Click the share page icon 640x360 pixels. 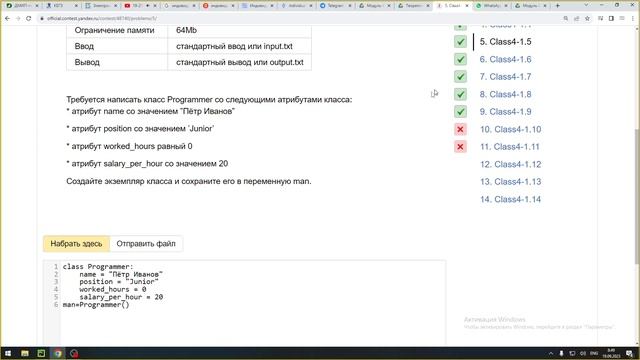(x=576, y=18)
